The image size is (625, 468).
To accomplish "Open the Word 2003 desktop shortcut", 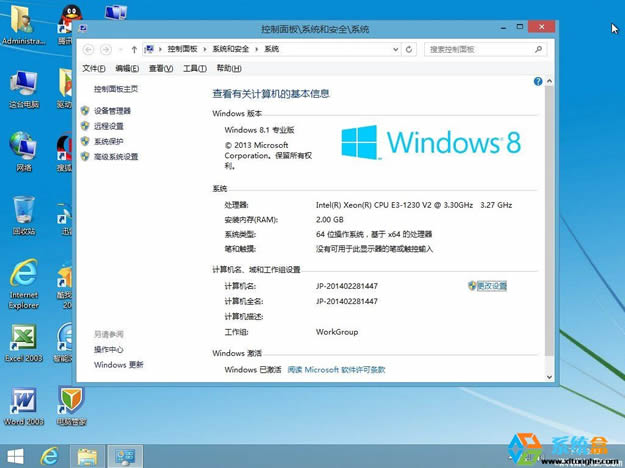I will coord(22,402).
